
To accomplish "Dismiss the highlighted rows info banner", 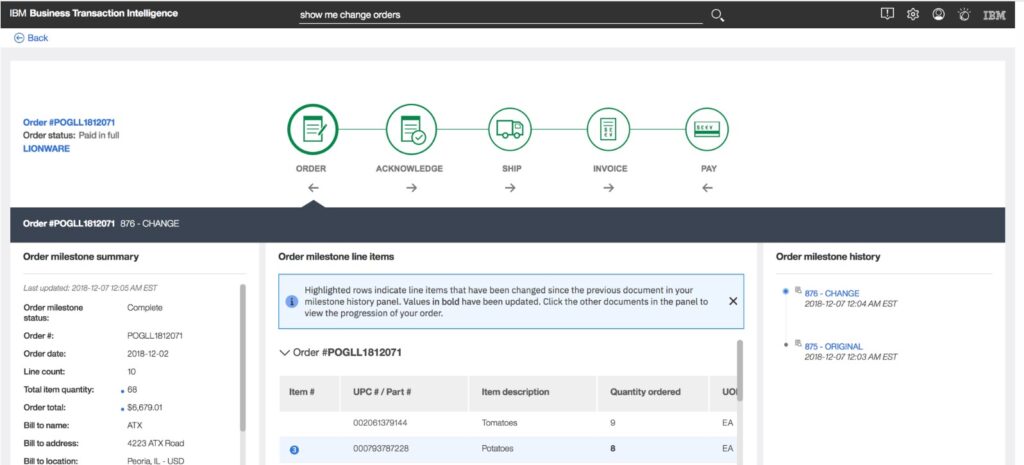I will coord(733,301).
